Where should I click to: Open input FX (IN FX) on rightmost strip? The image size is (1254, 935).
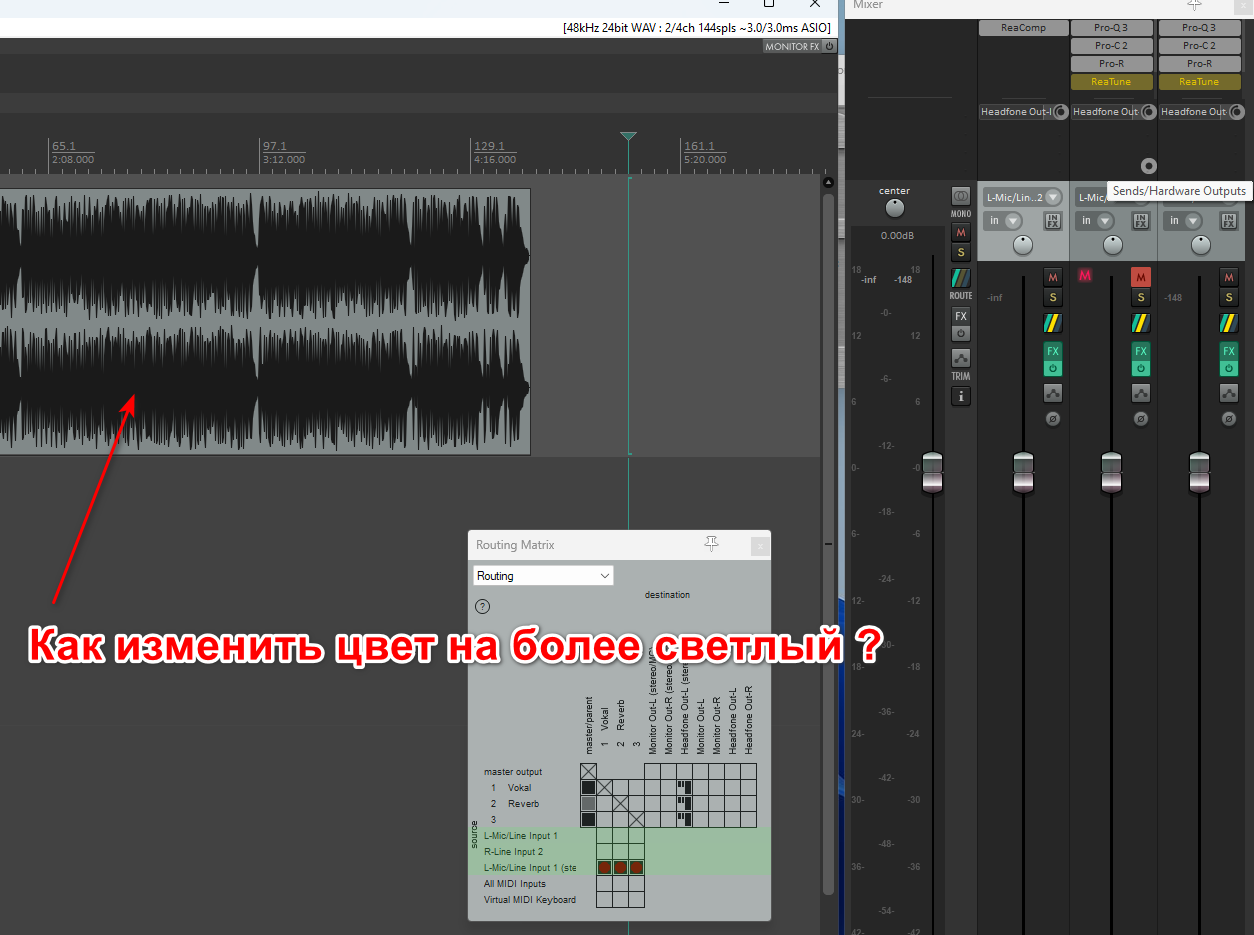pos(1230,221)
